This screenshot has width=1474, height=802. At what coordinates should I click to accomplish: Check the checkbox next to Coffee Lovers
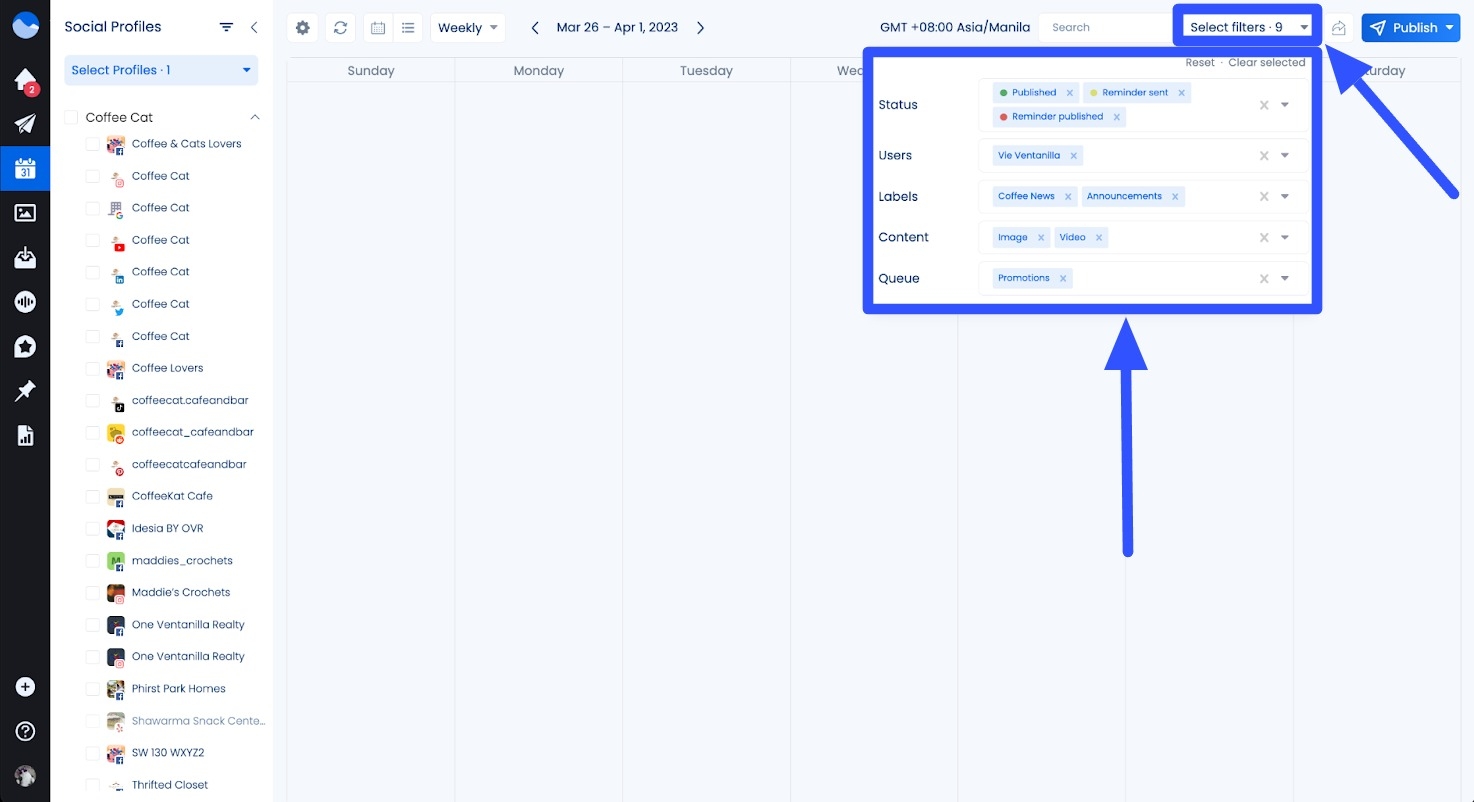[x=92, y=368]
